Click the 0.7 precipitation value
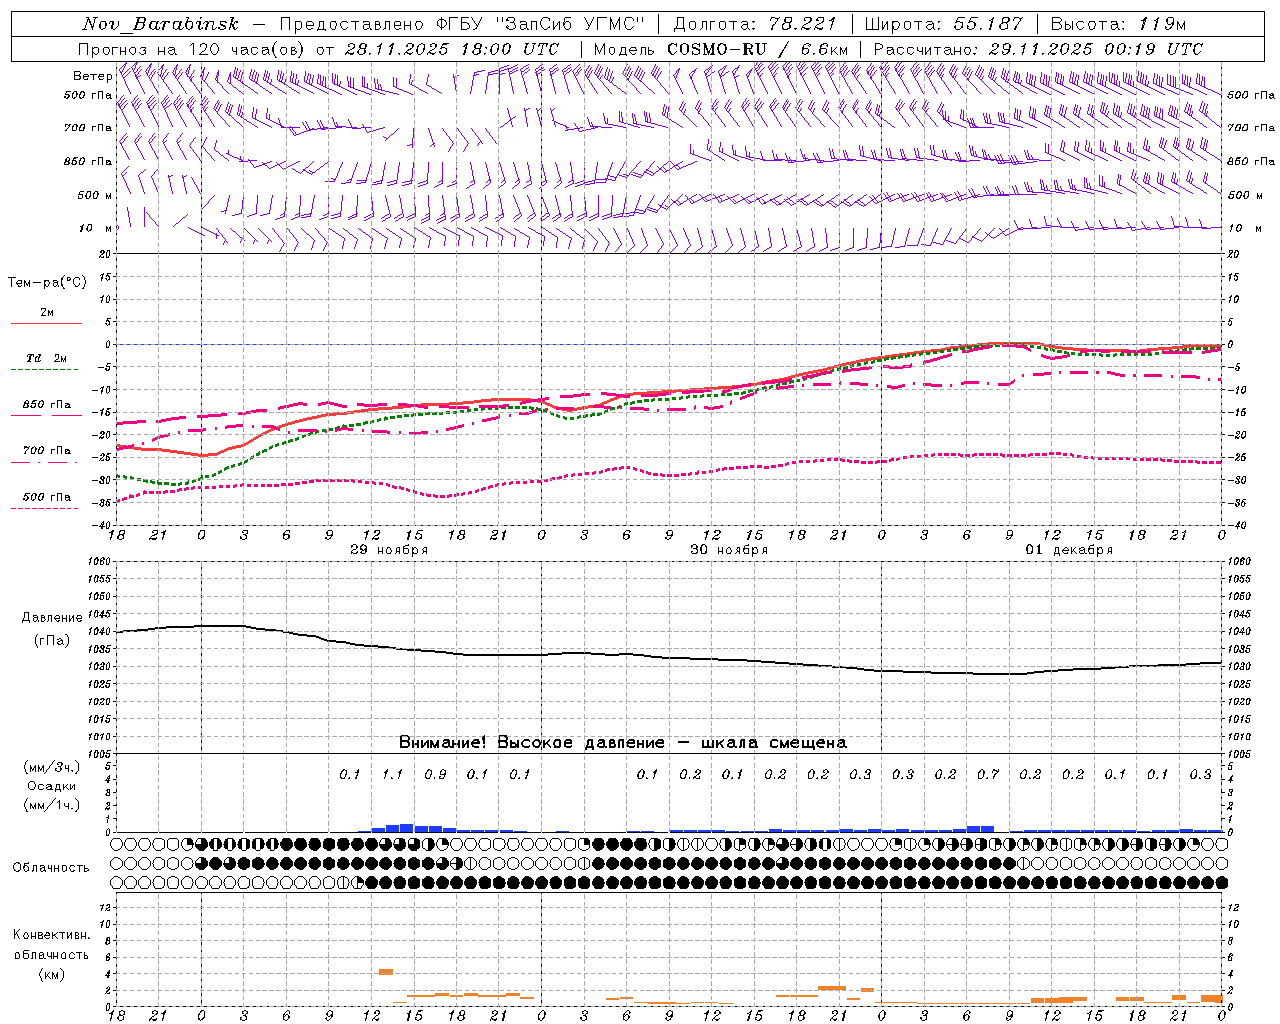1280x1024 pixels. (x=987, y=774)
